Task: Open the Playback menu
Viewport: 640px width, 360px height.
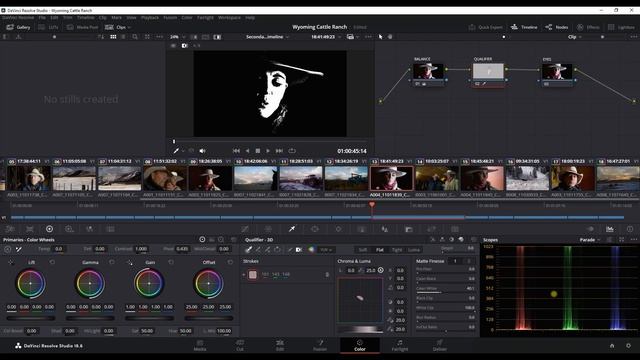Action: point(150,18)
